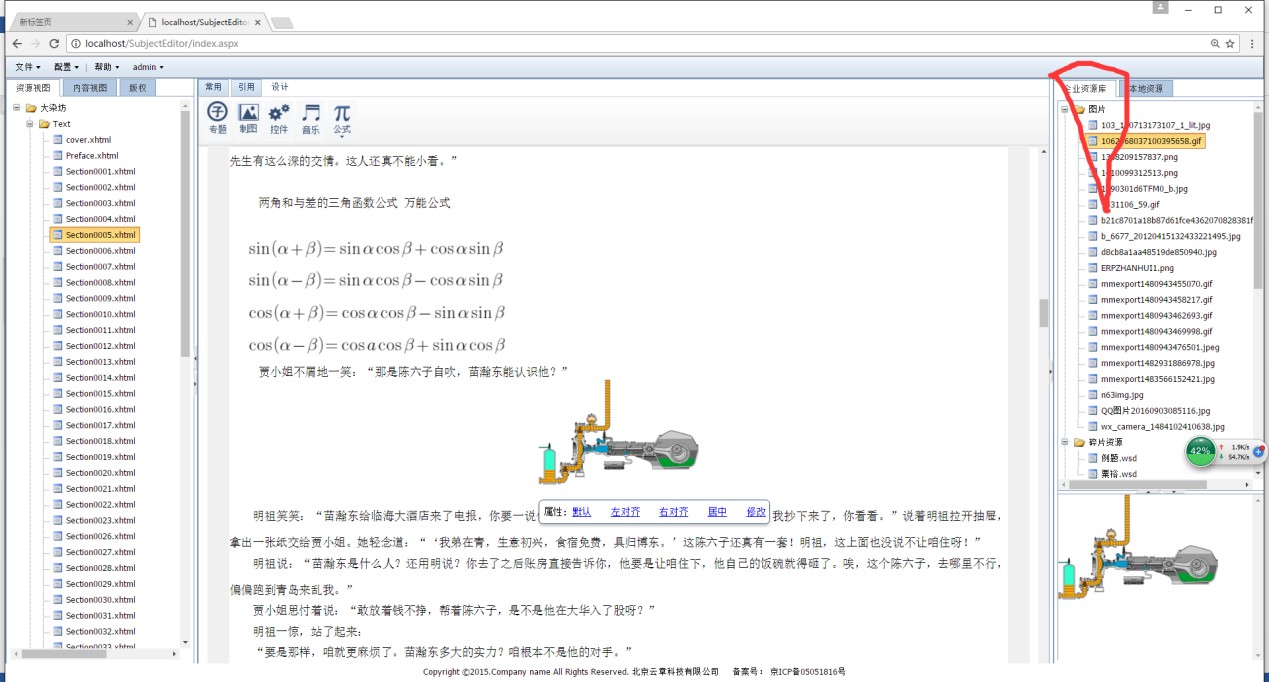This screenshot has width=1269, height=682.
Task: Click the Chrome user profile icon
Action: point(1160,8)
